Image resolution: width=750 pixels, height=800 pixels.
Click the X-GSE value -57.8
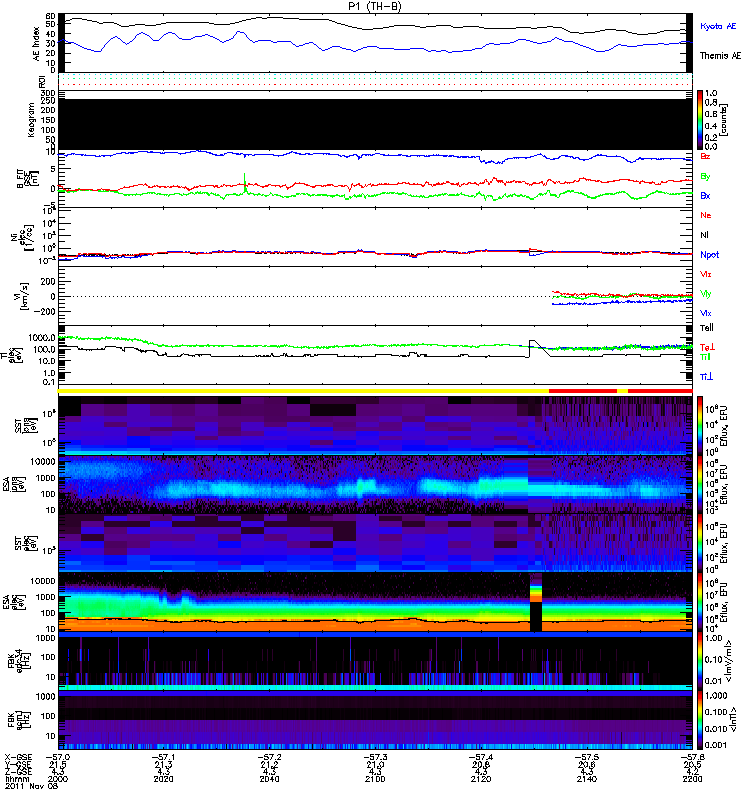click(x=692, y=758)
